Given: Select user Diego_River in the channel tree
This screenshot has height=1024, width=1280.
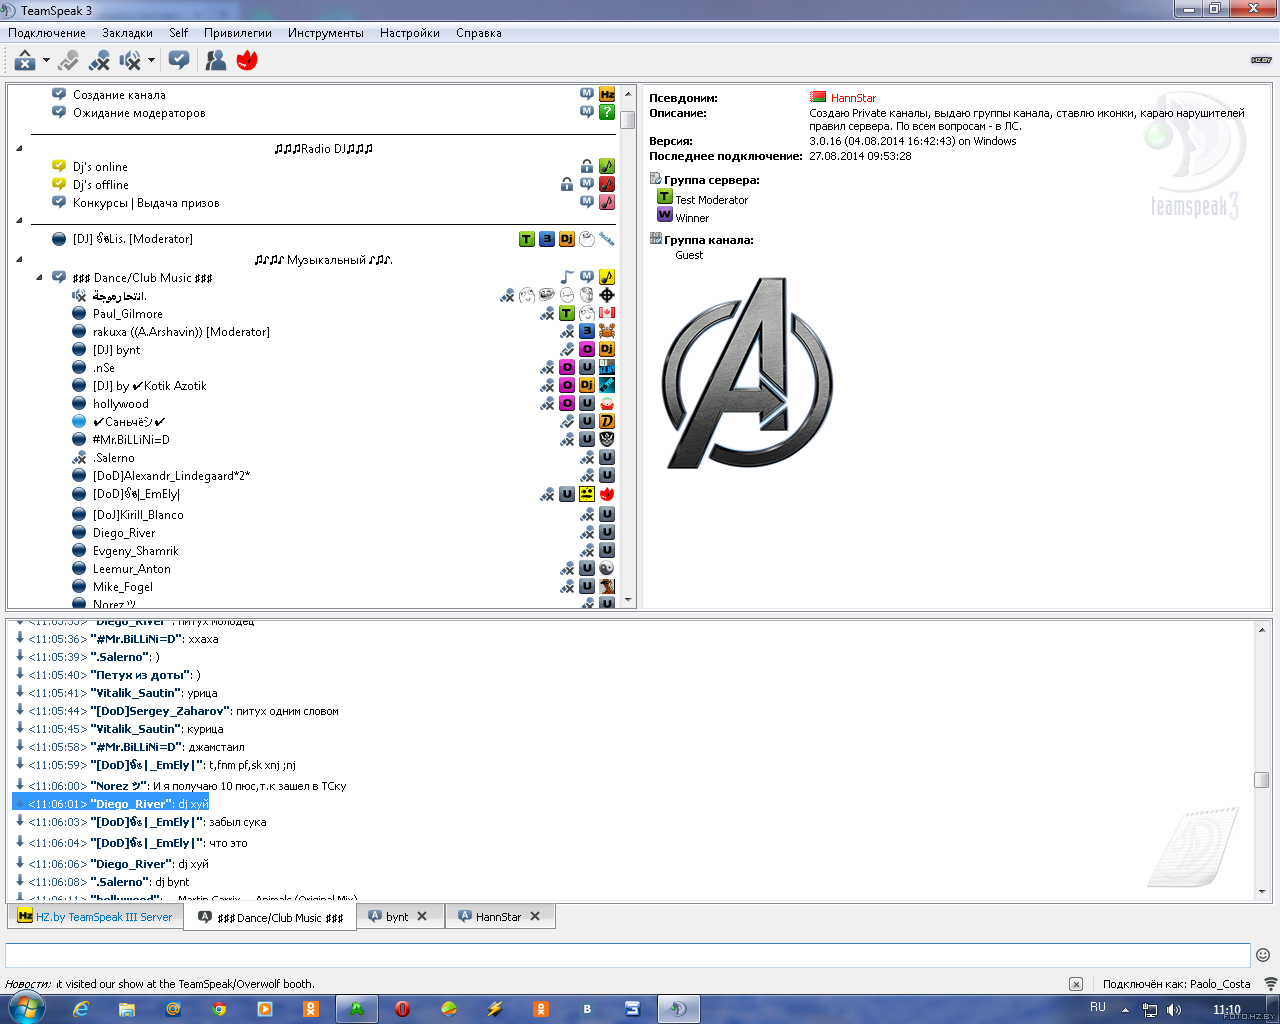Looking at the screenshot, I should coord(124,533).
